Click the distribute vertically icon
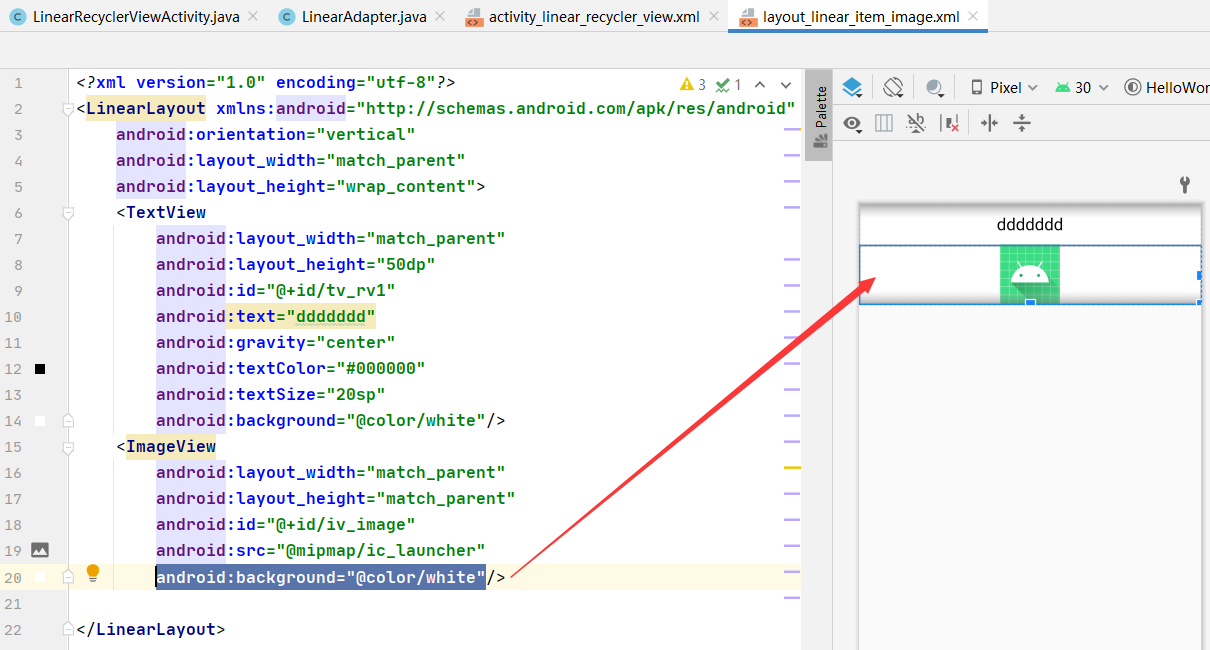1210x650 pixels. point(1022,123)
